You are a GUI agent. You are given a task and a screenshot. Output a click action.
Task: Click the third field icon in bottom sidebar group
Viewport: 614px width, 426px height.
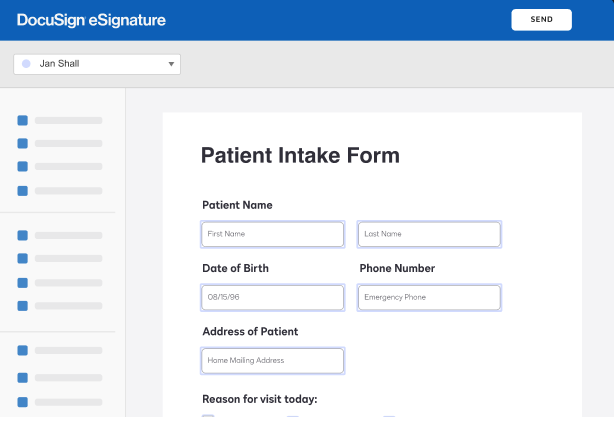[23, 402]
